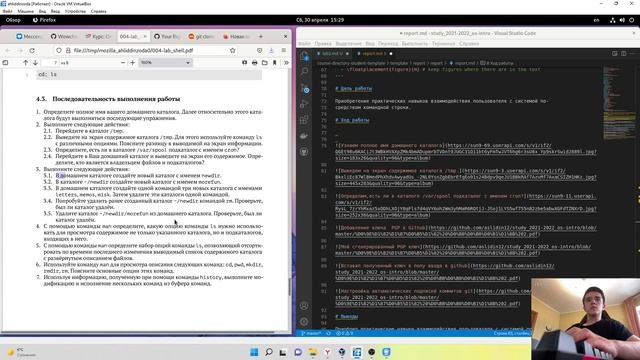The width and height of the screenshot is (640, 360).
Task: Open a new Firefox tab
Action: click(x=261, y=36)
